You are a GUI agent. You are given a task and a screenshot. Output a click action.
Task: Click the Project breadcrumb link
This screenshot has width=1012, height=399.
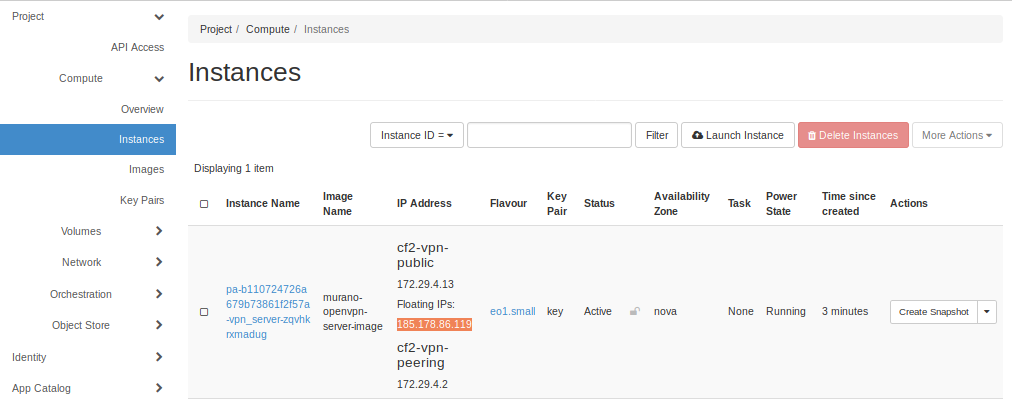(216, 29)
